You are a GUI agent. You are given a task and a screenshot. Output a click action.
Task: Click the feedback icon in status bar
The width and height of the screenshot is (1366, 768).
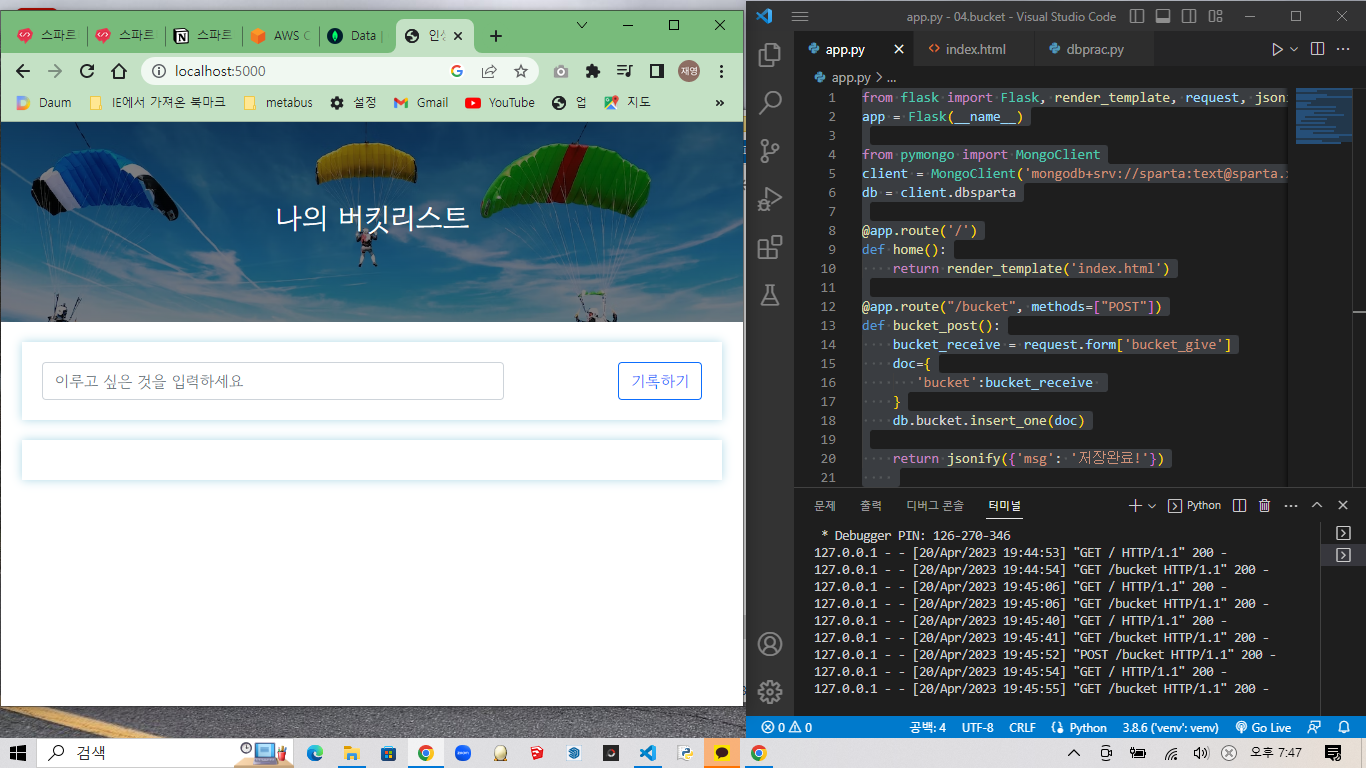1315,728
